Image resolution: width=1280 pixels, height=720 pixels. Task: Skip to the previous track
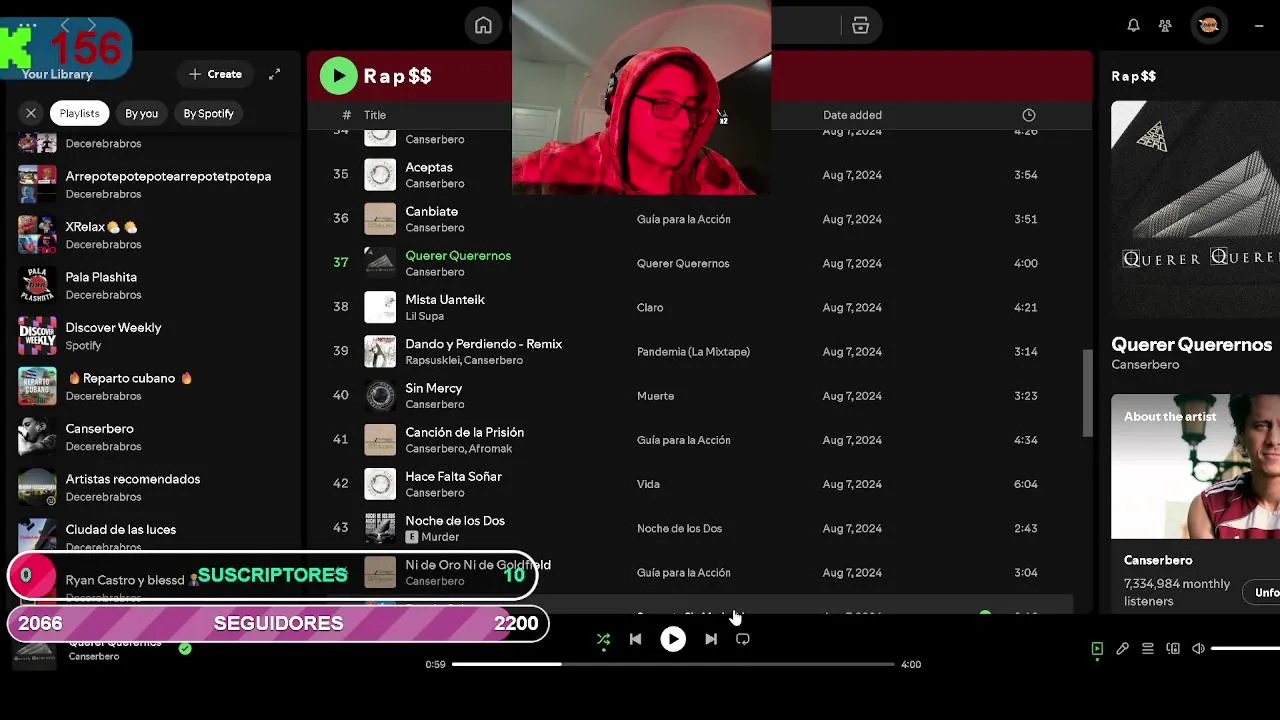(x=635, y=639)
